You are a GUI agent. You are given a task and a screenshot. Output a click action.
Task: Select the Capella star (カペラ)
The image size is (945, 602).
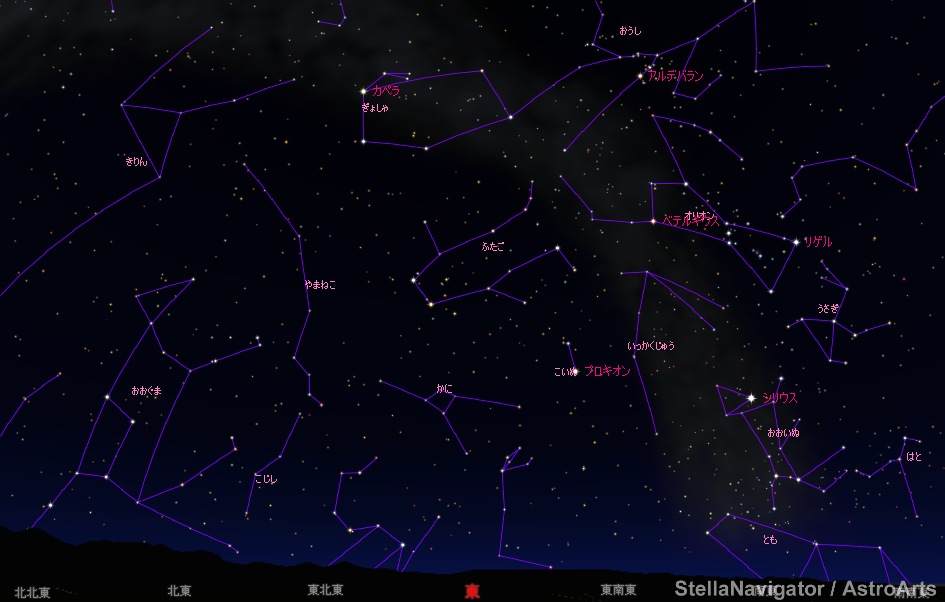[363, 91]
